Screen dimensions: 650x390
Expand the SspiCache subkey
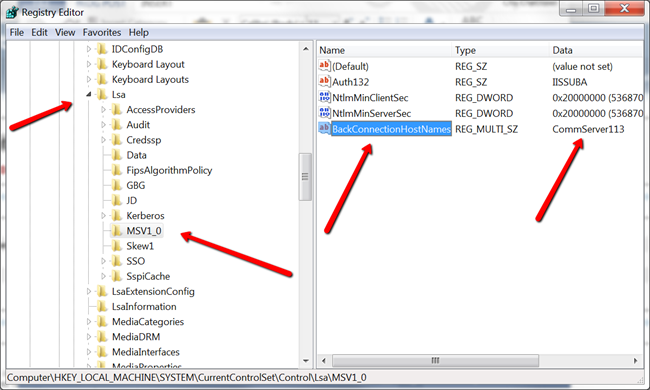coord(104,276)
